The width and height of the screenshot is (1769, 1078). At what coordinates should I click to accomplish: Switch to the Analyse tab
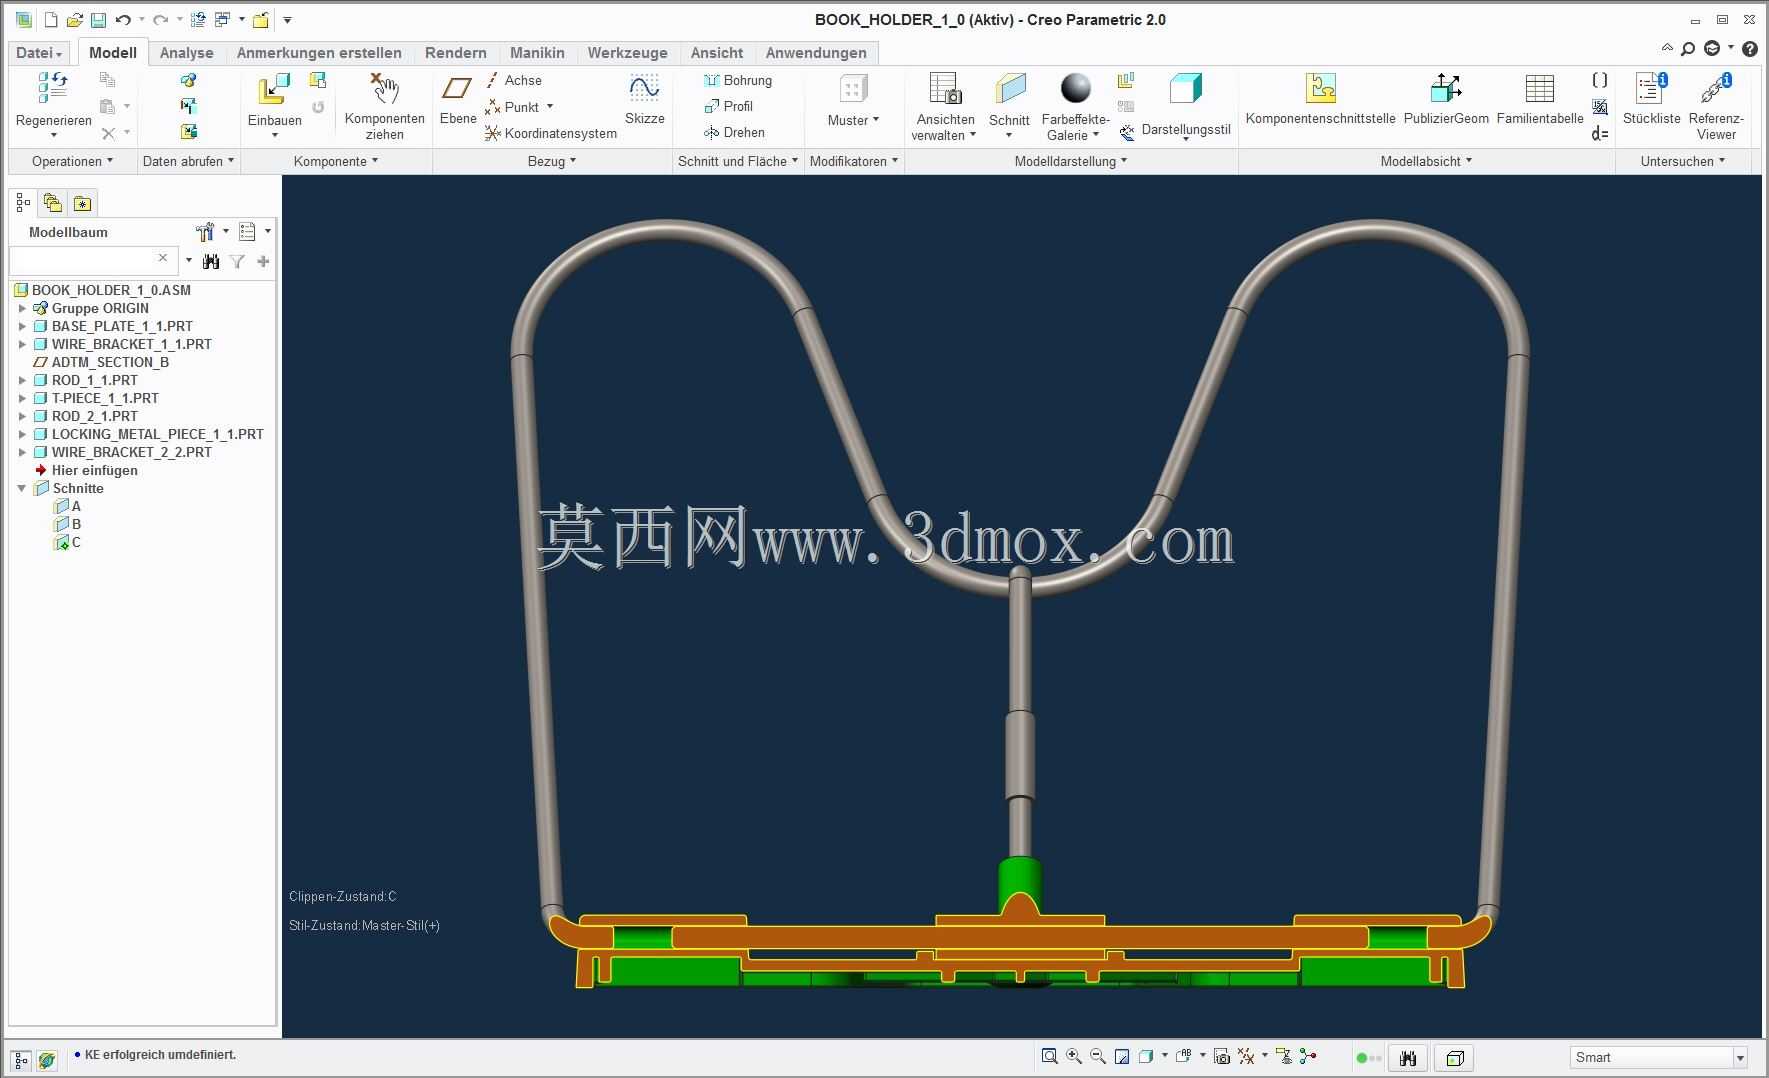186,53
